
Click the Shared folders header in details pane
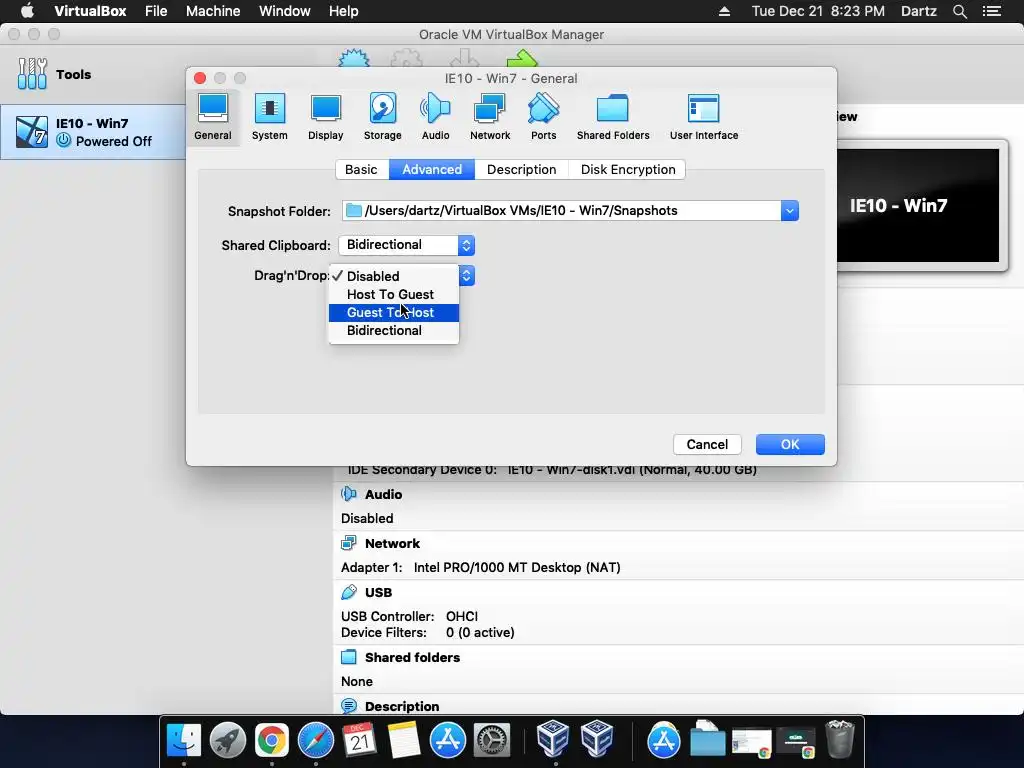pyautogui.click(x=413, y=657)
